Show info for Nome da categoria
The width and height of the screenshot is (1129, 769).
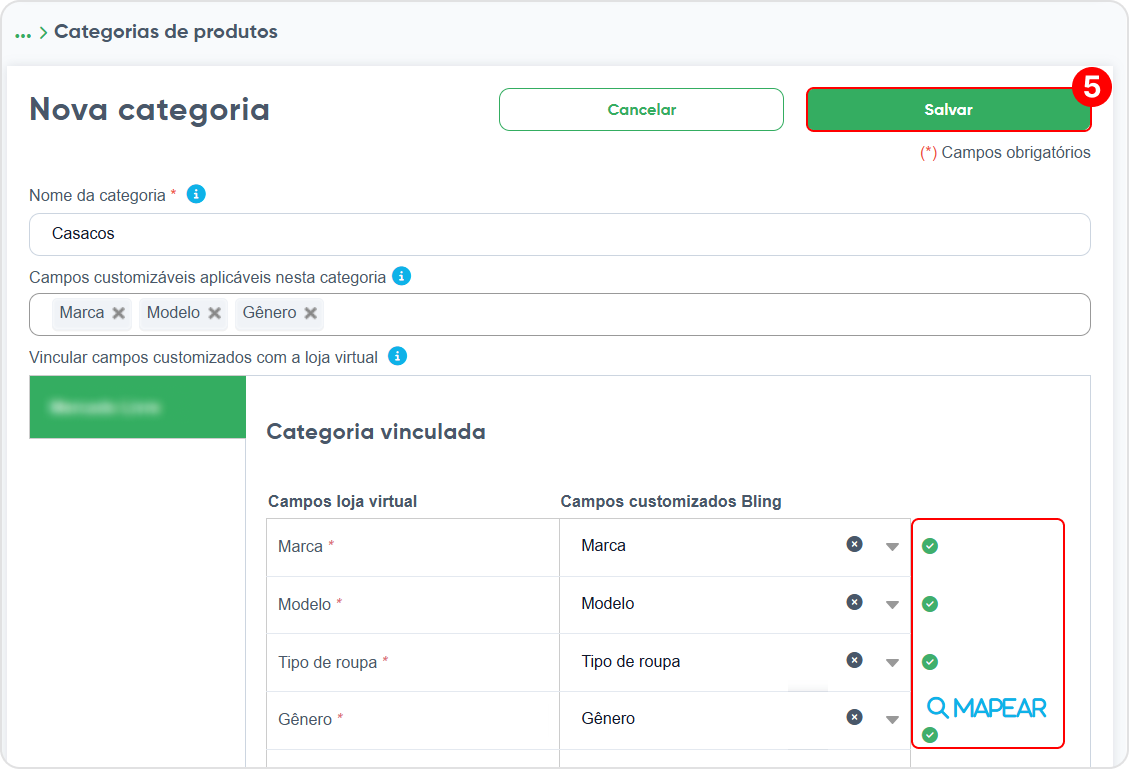pyautogui.click(x=196, y=194)
